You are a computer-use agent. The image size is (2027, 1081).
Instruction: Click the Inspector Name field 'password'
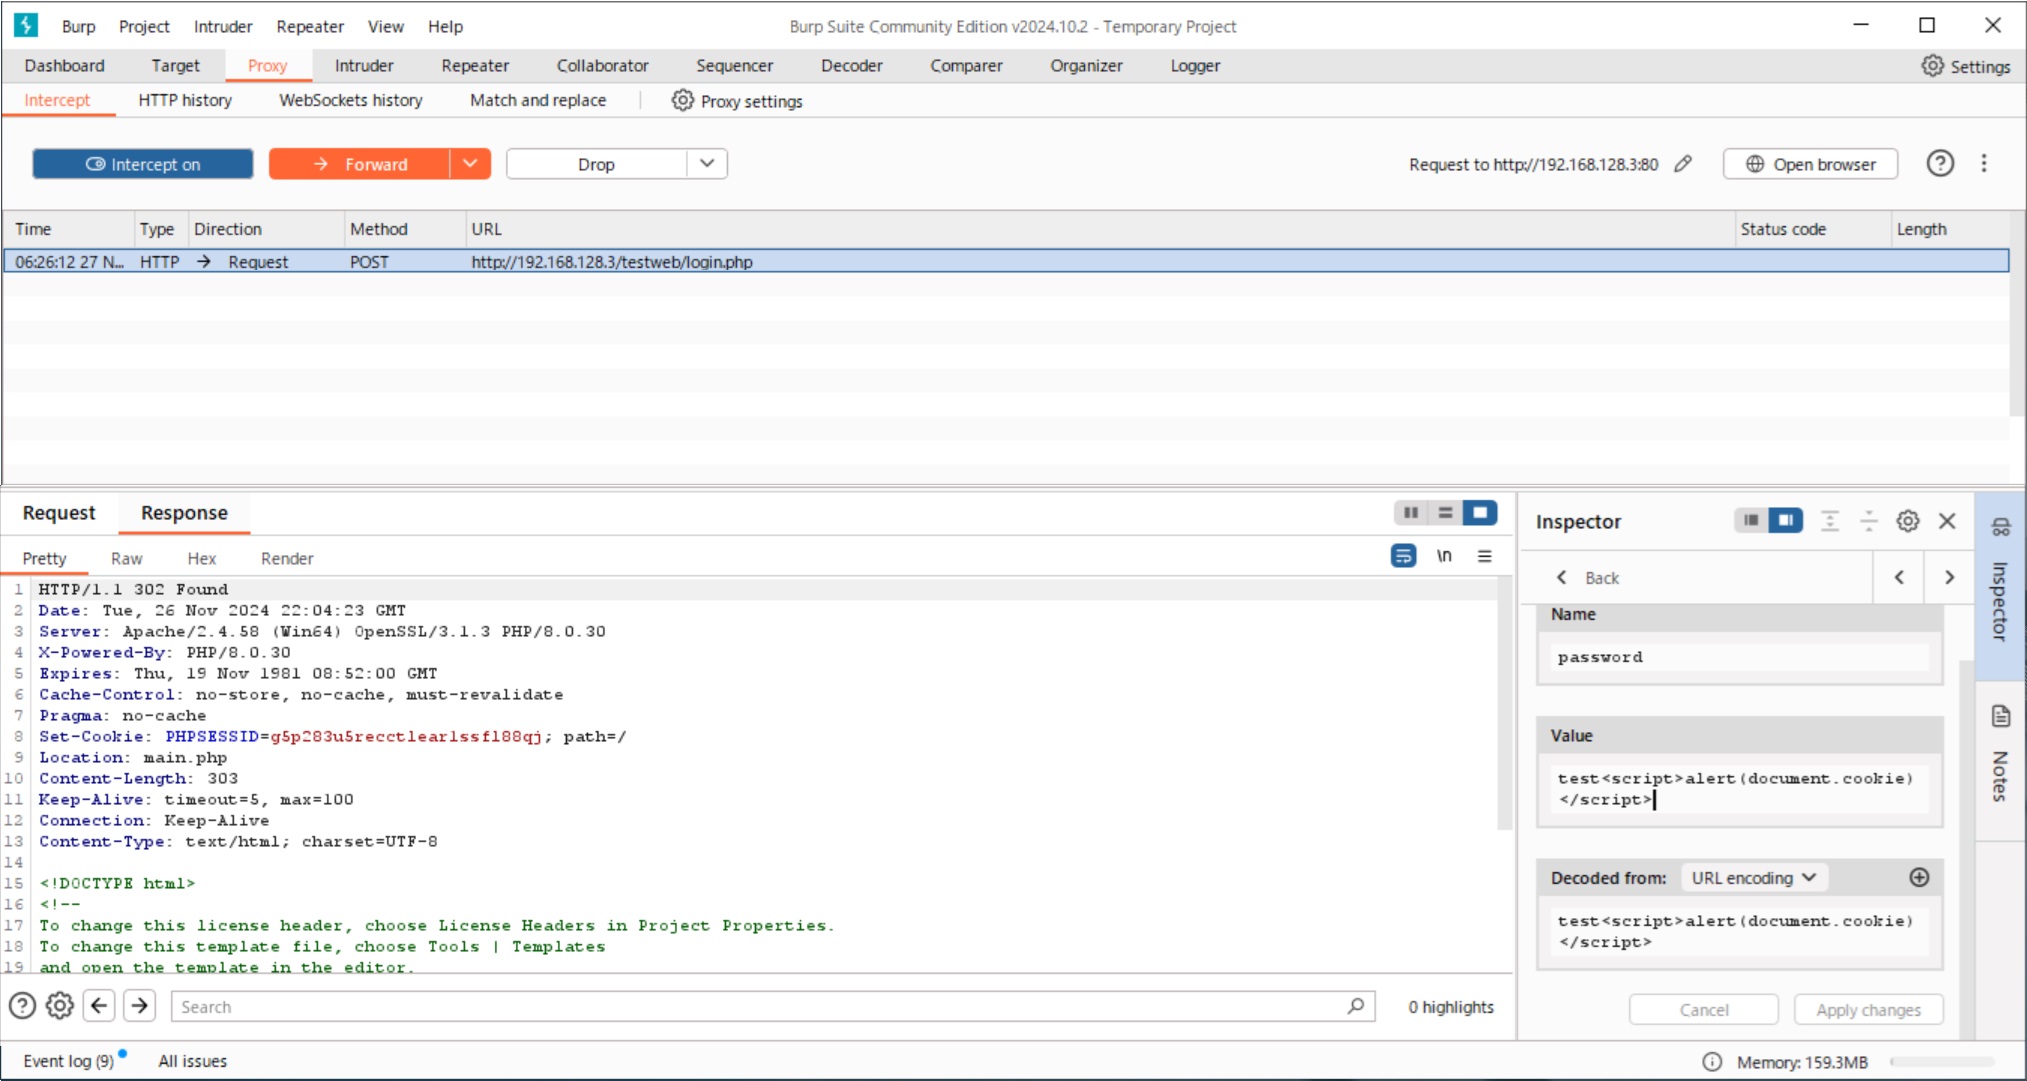(1739, 657)
